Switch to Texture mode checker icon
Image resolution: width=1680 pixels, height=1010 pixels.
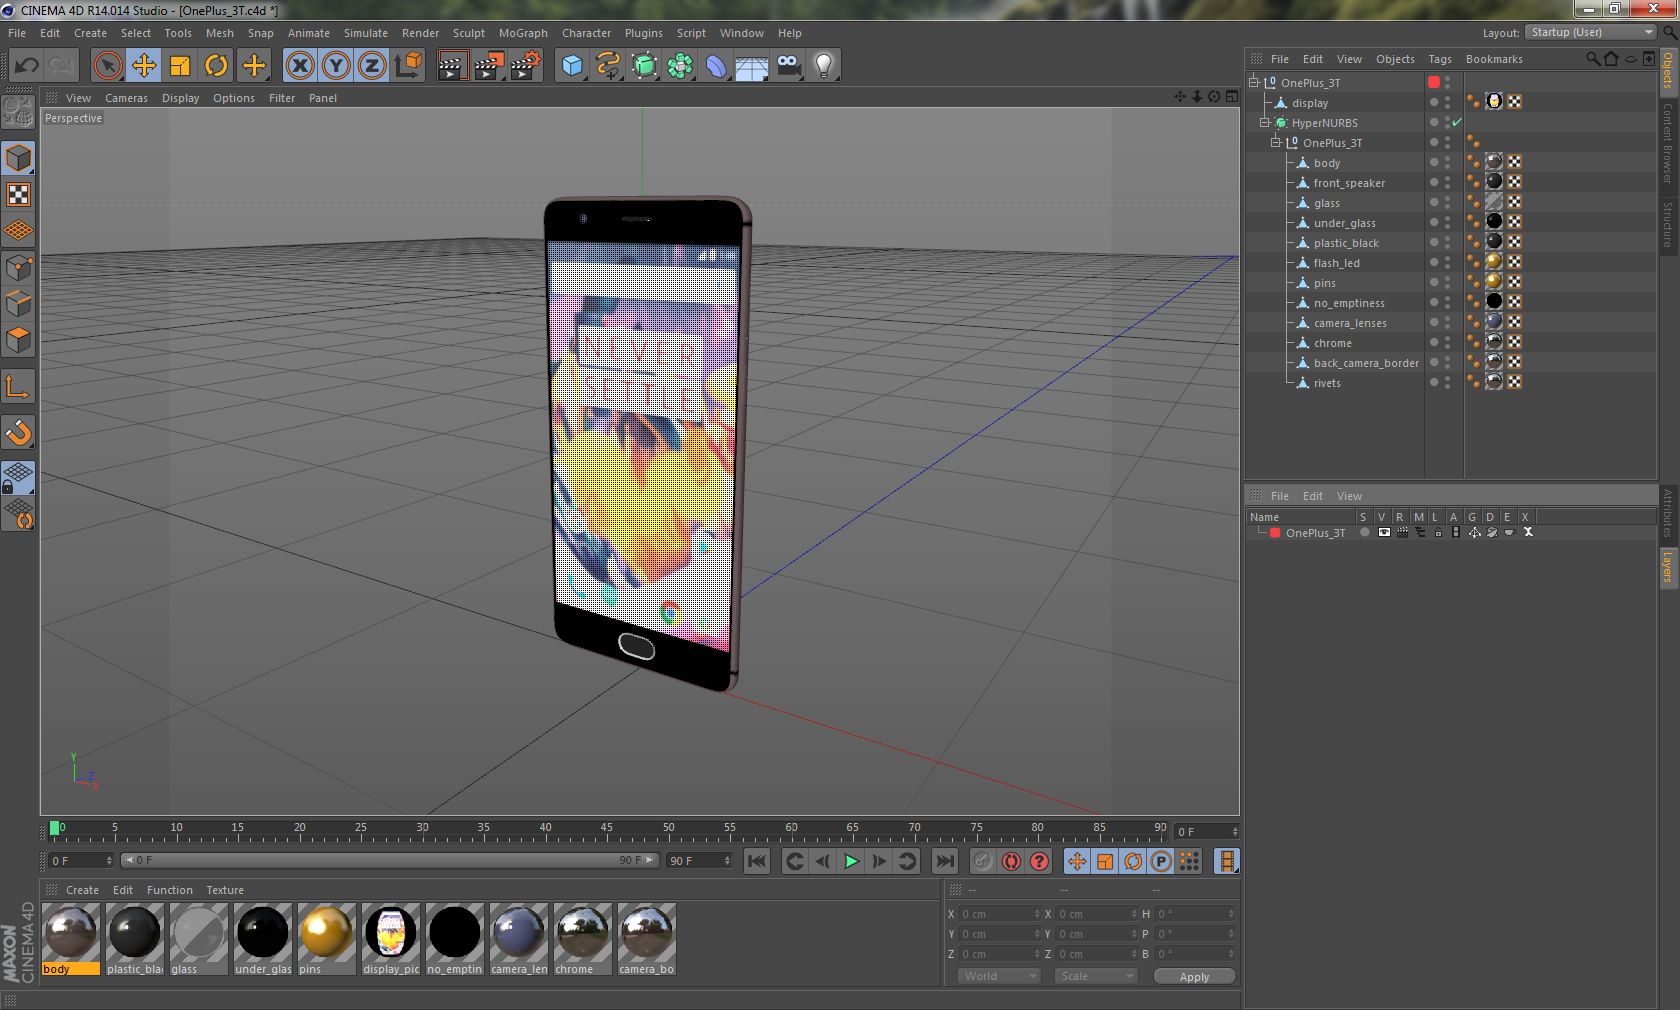(x=19, y=195)
